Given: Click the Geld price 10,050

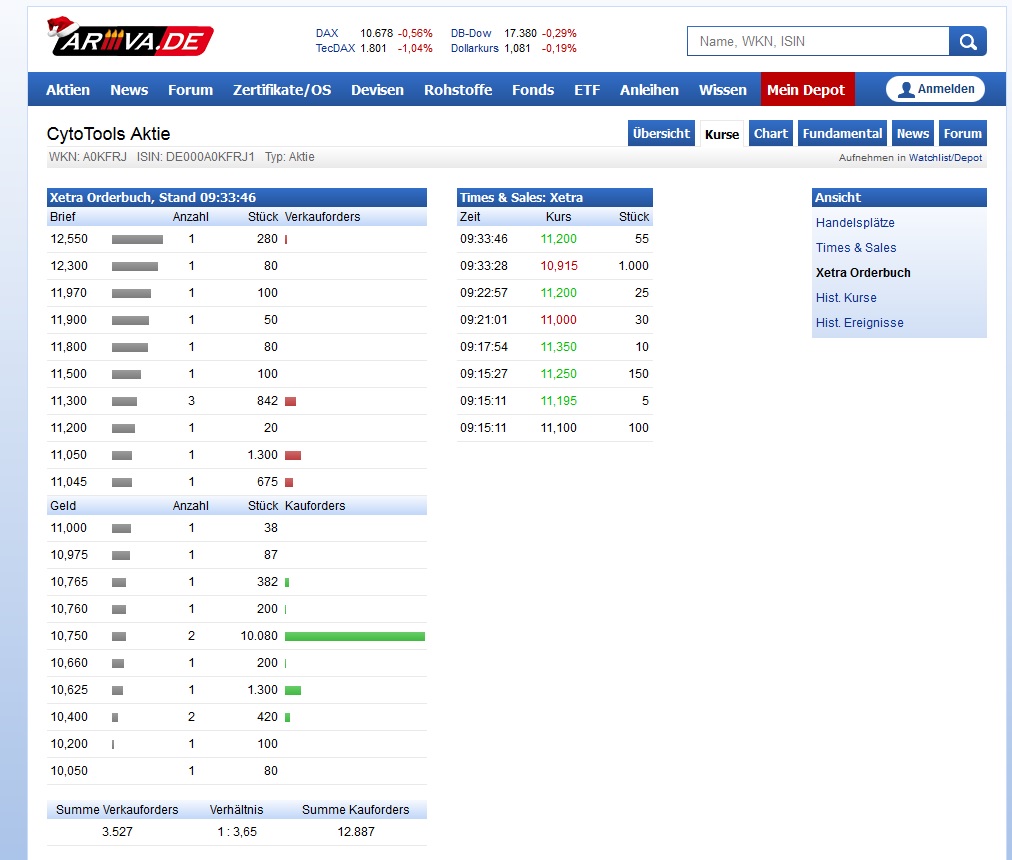Looking at the screenshot, I should [69, 771].
